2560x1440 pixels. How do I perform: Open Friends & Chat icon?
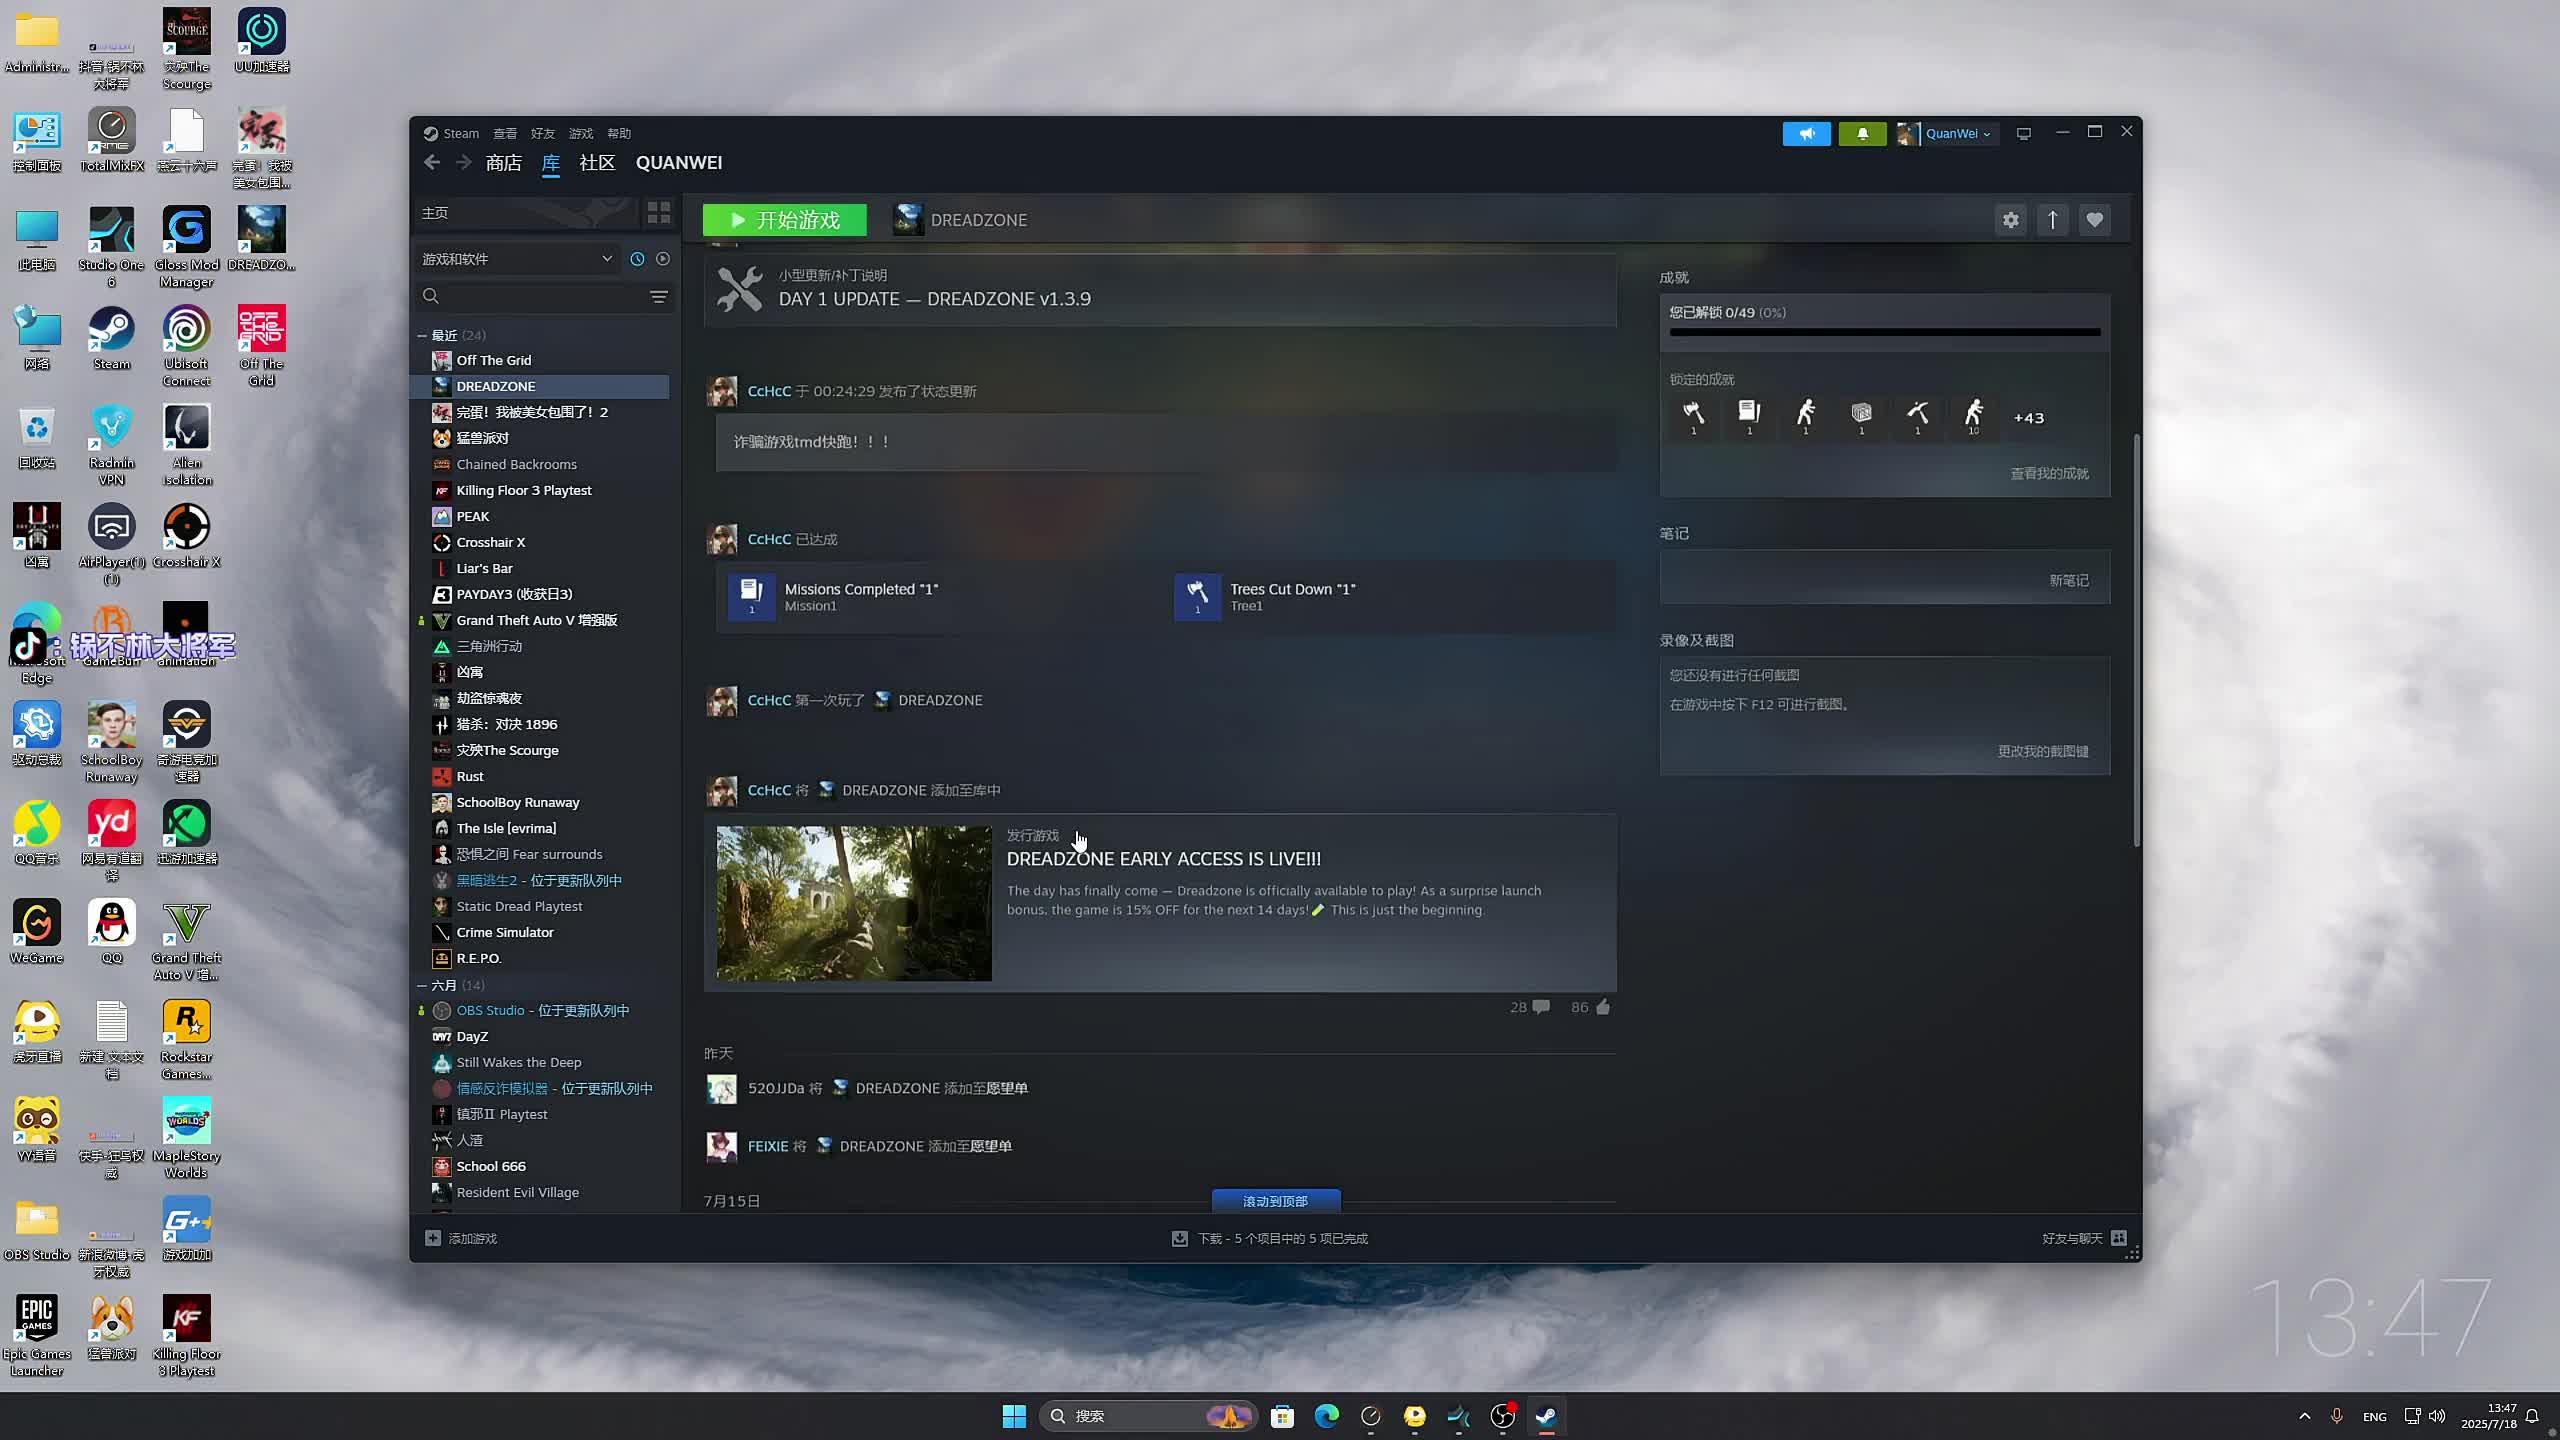click(x=2119, y=1238)
